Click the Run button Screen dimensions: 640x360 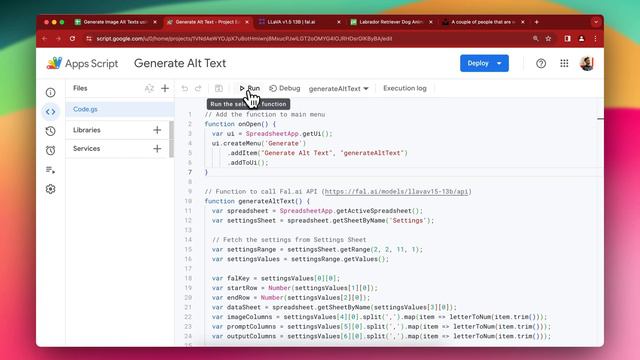(250, 88)
